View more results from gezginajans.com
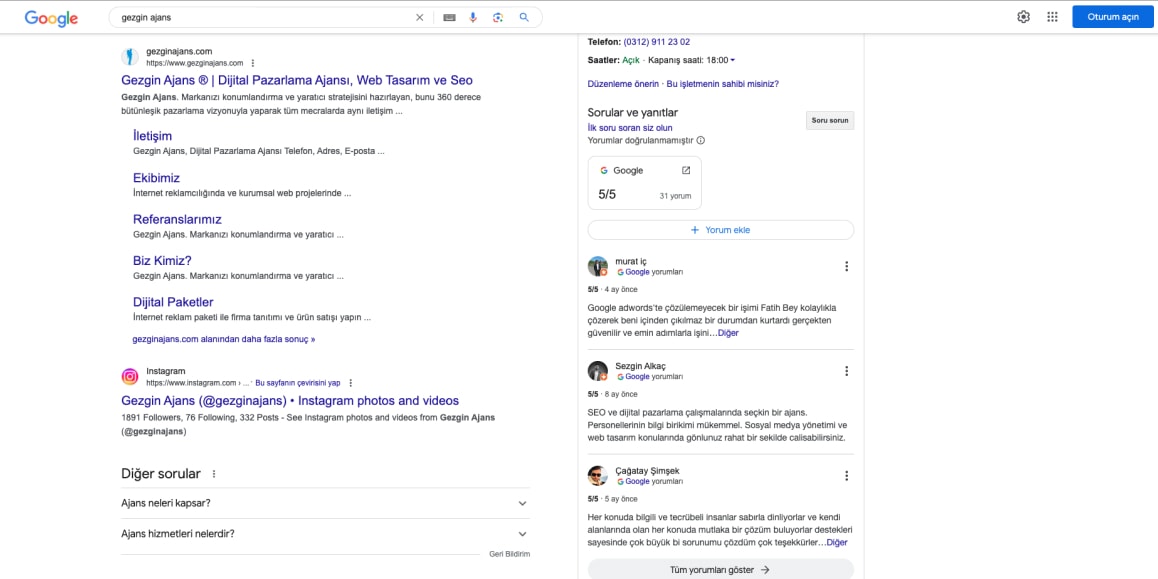The image size is (1158, 579). tap(224, 340)
